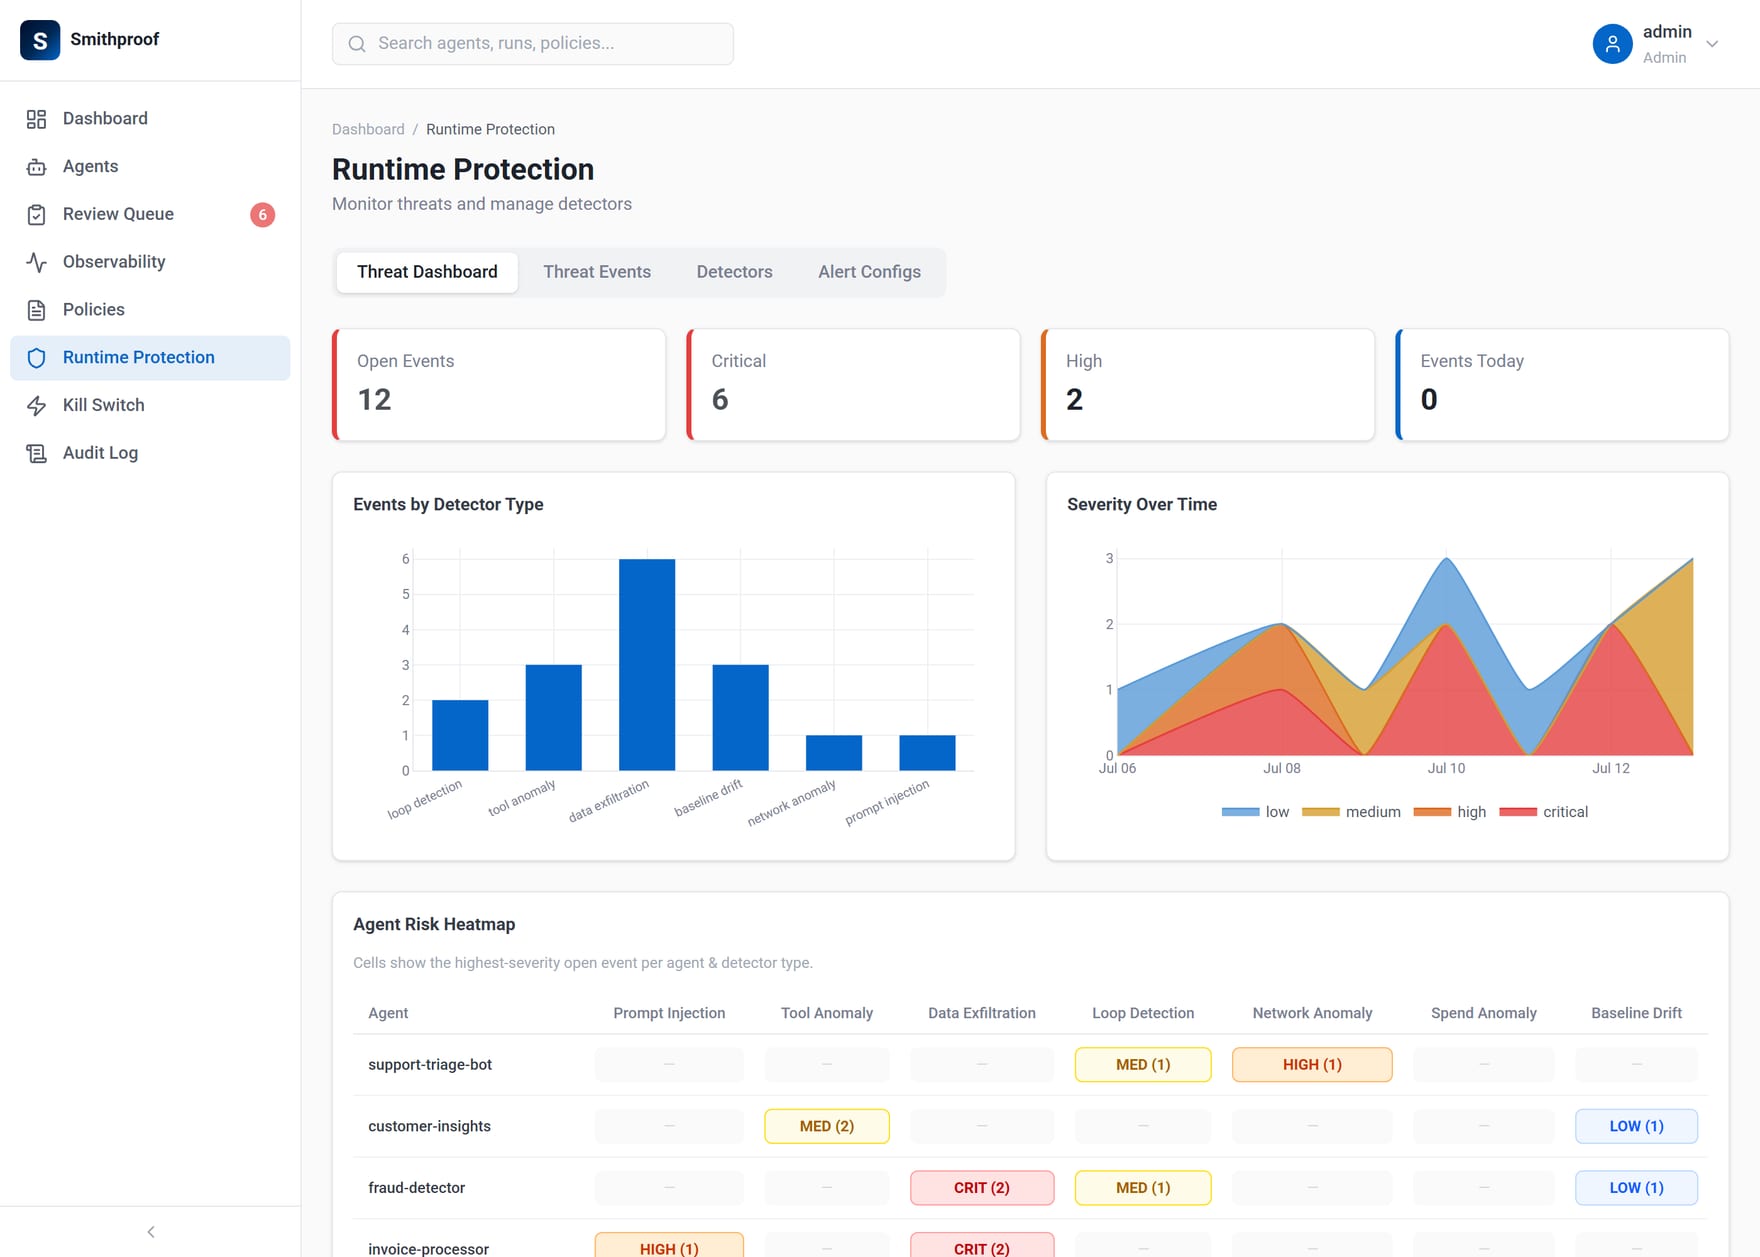Image resolution: width=1760 pixels, height=1257 pixels.
Task: Click the Critical count card
Action: click(853, 385)
